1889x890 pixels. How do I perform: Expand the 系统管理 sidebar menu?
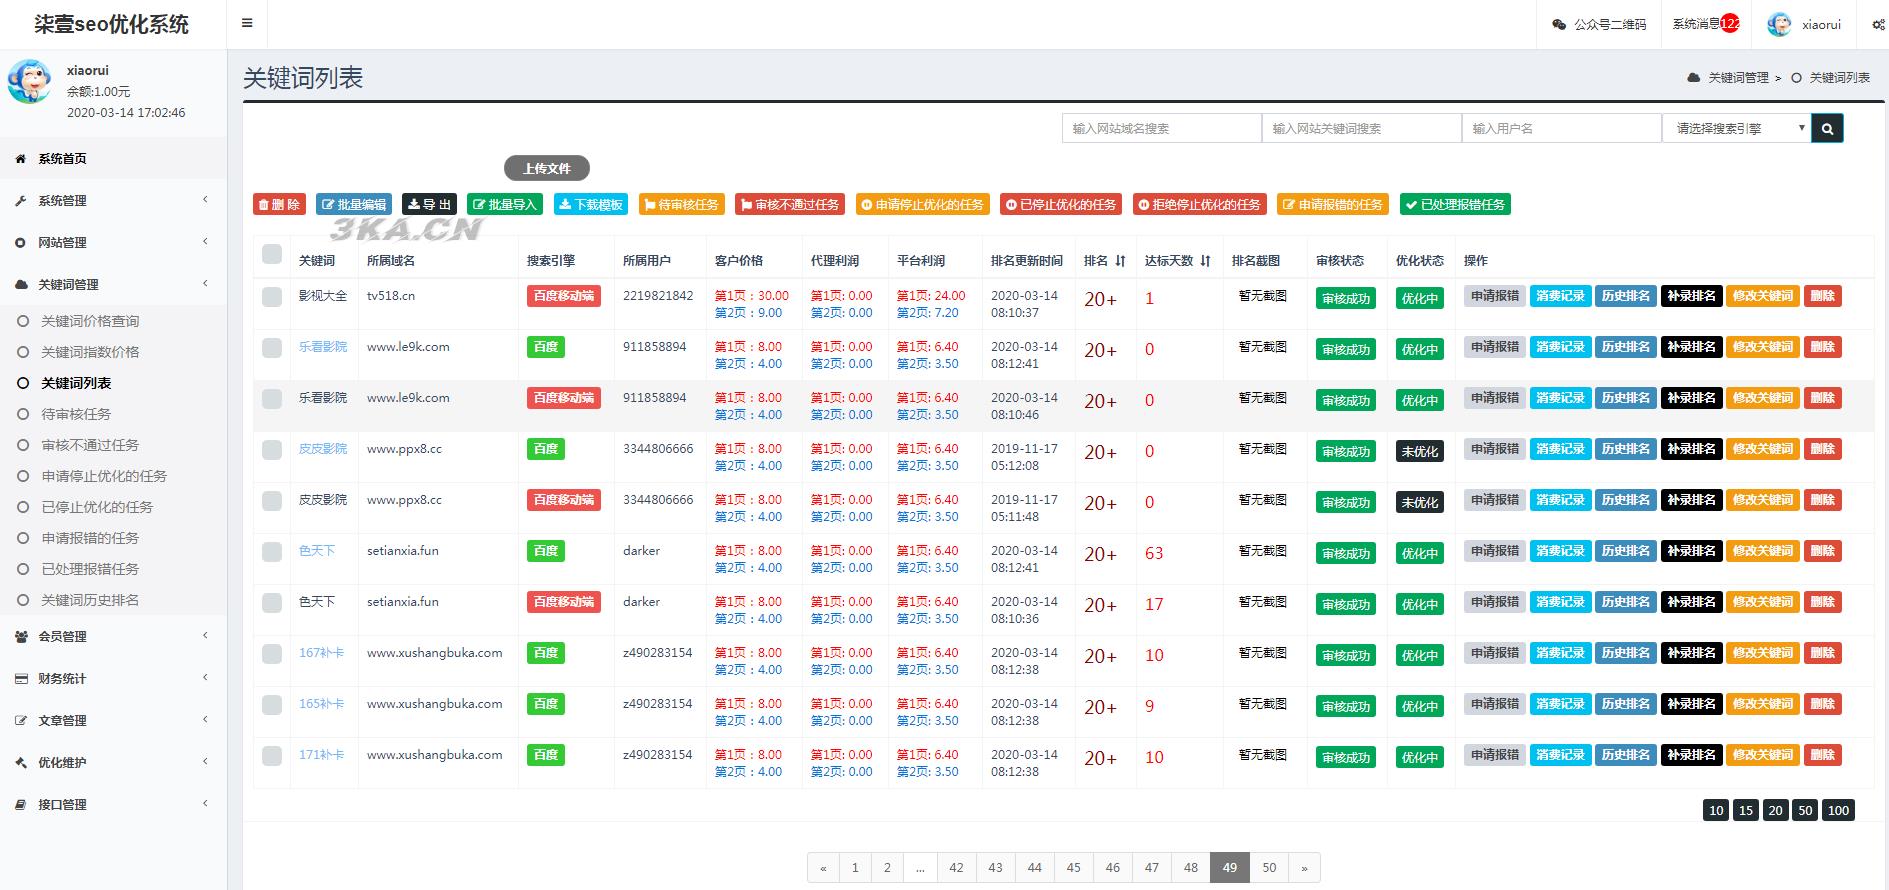click(112, 201)
